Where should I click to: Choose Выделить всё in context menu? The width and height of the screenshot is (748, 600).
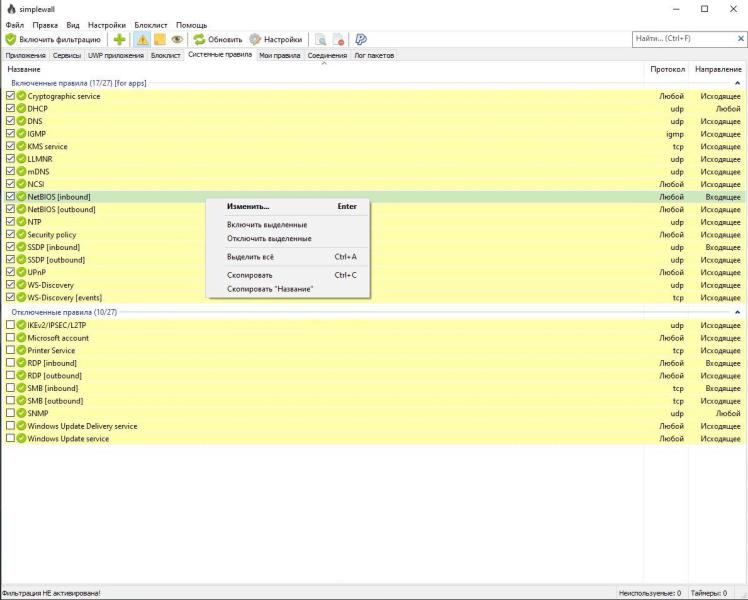[x=288, y=257]
